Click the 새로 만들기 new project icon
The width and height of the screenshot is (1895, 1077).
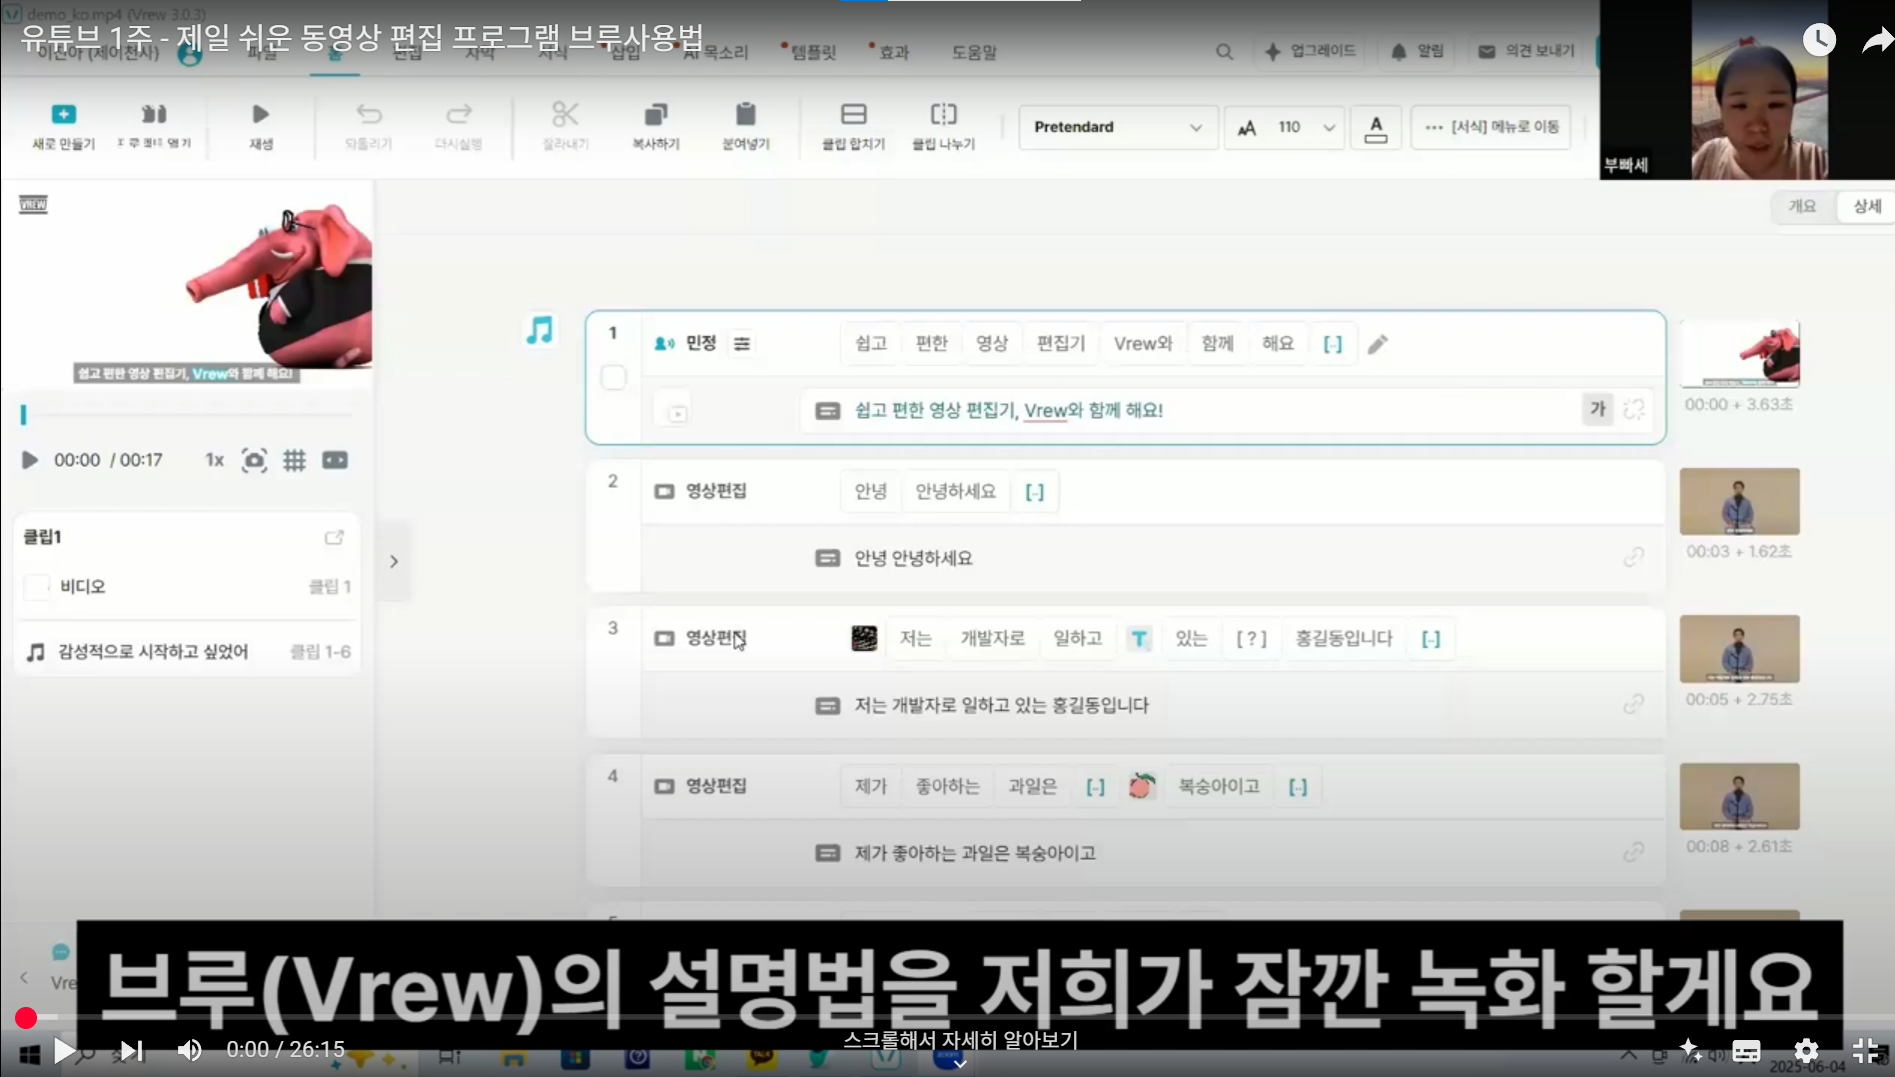pos(63,114)
